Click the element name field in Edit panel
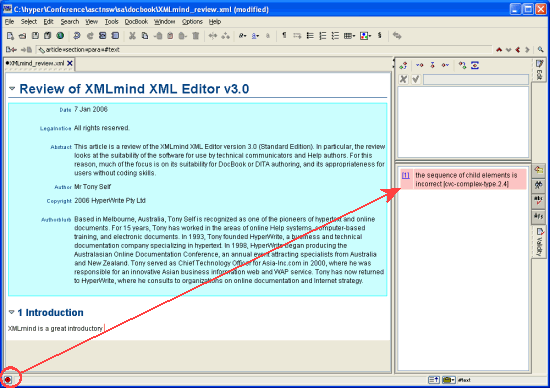 [x=476, y=79]
